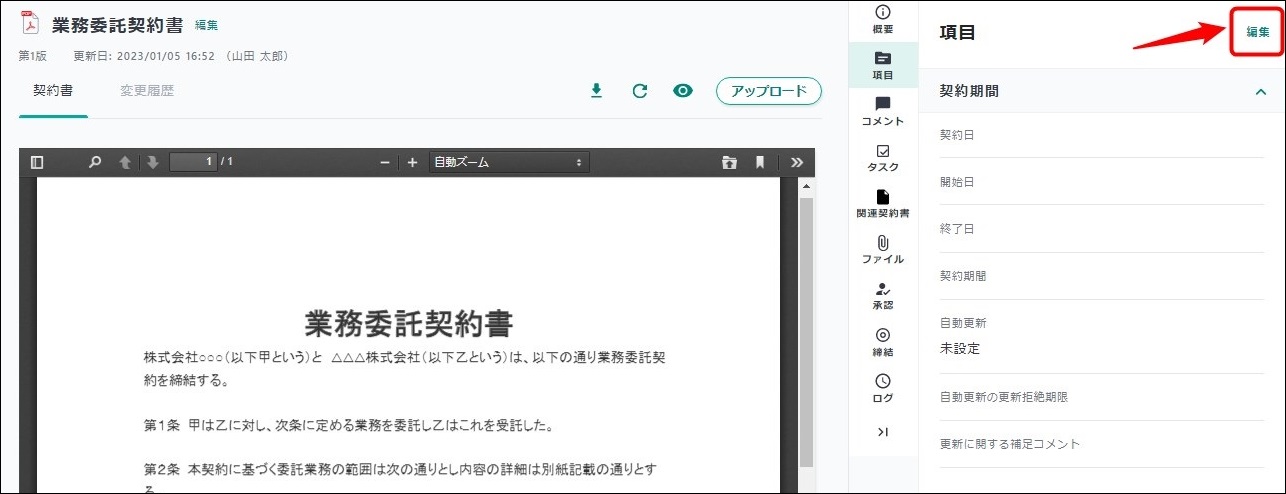The image size is (1286, 494).
Task: Click the refresh reload icon
Action: coord(640,91)
